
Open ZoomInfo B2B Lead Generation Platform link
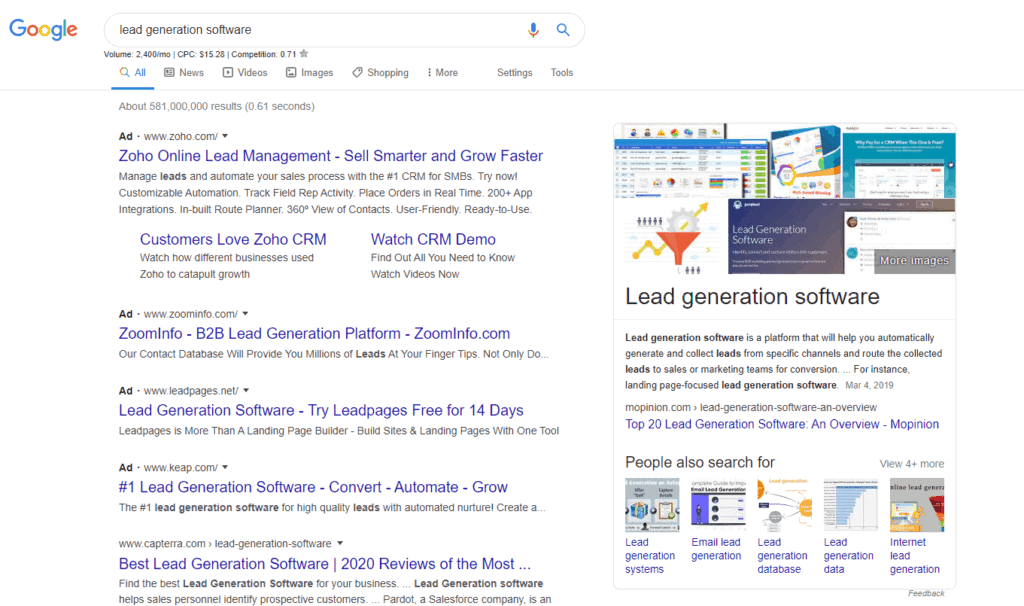point(314,334)
